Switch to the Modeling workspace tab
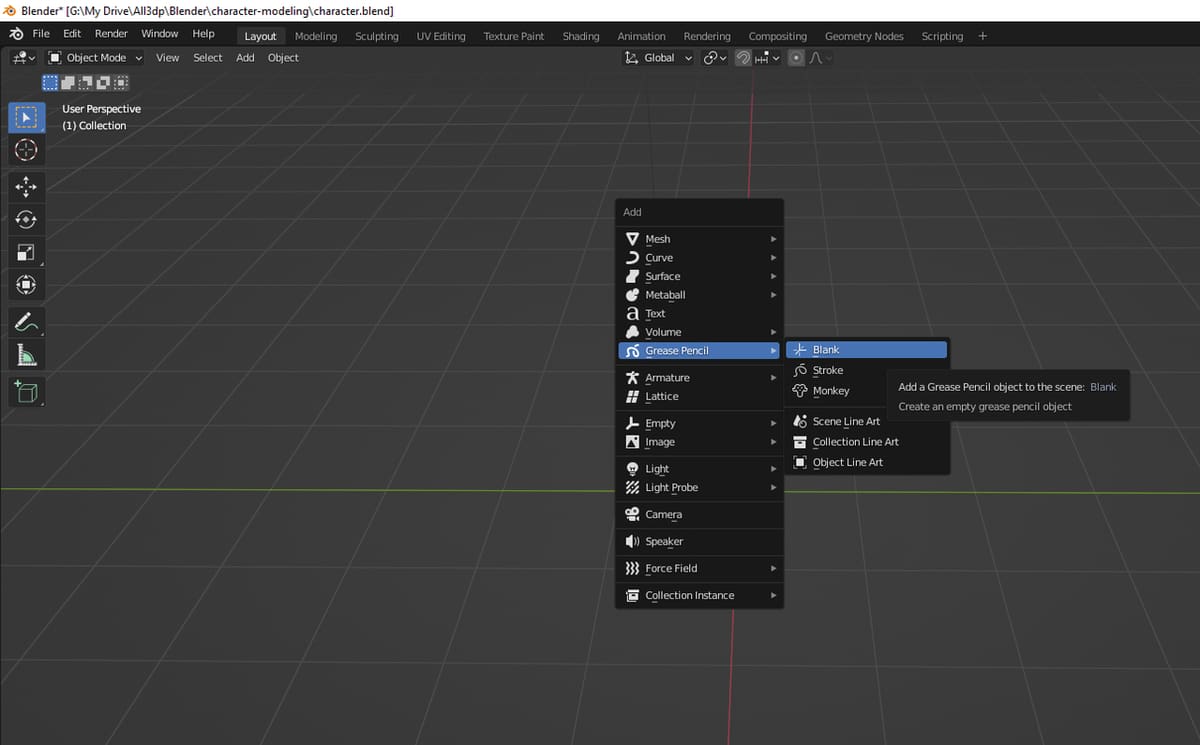The width and height of the screenshot is (1200, 745). 316,36
